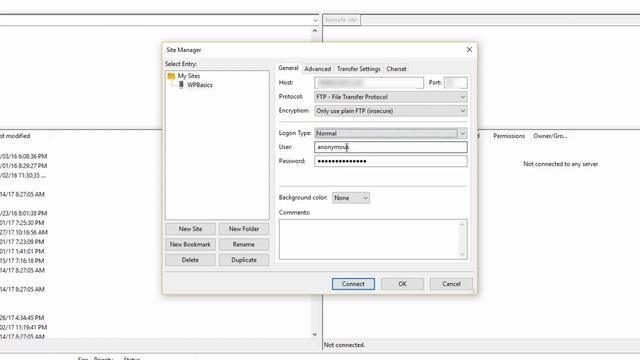Click into the Host input field
Image resolution: width=640 pixels, height=360 pixels.
369,83
